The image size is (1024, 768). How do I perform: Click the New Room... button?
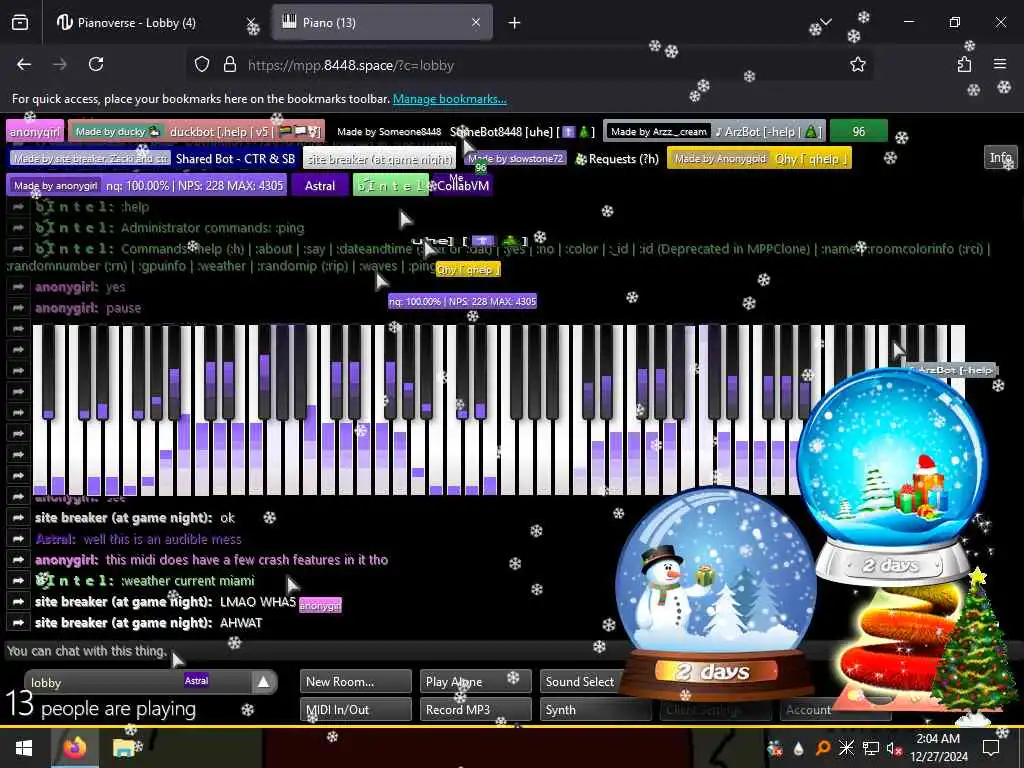click(356, 681)
